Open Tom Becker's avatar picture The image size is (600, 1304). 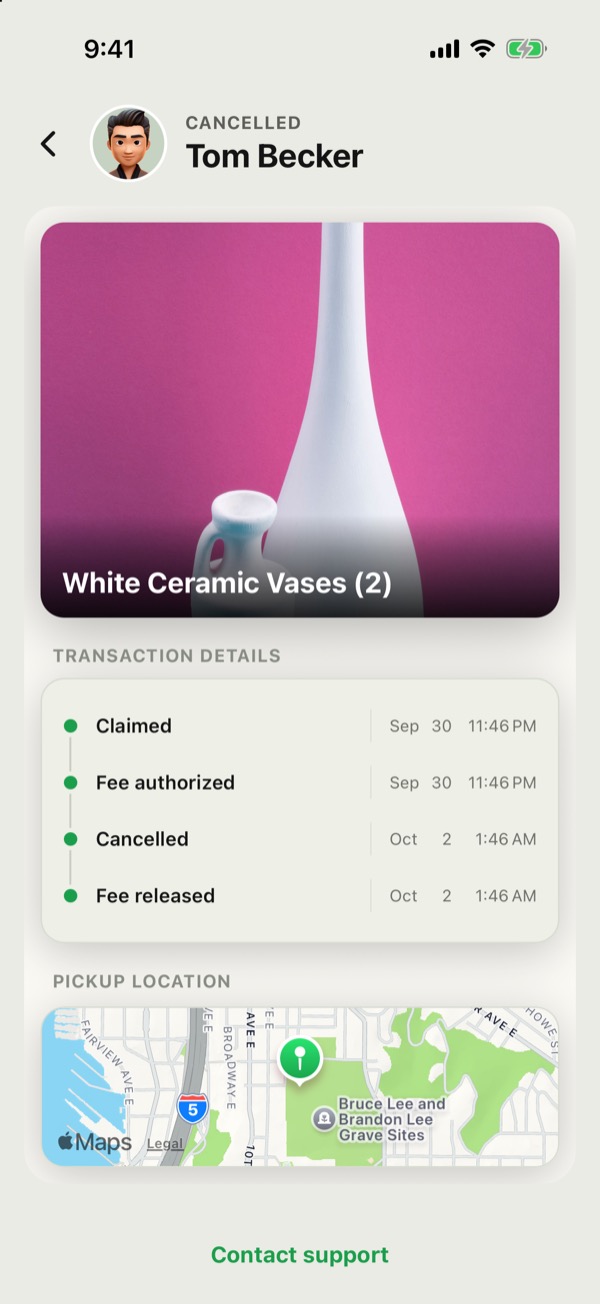[x=129, y=144]
